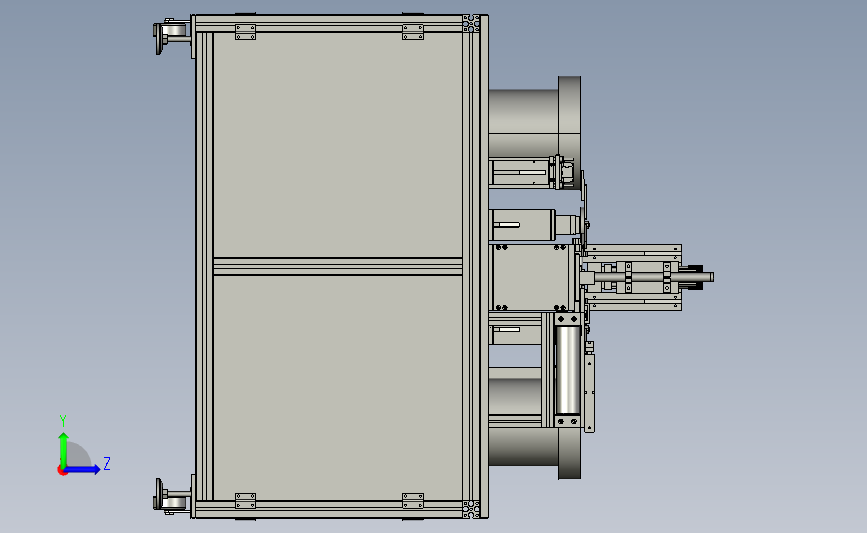Select the lower large cylinder drum flange
Viewport: 867px width, 533px height.
click(x=569, y=453)
